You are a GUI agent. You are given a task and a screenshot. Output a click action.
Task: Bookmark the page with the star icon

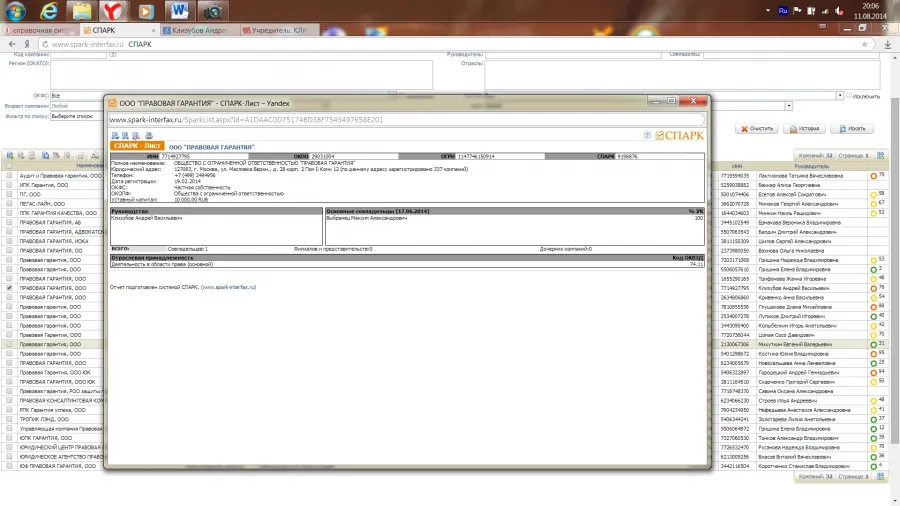tap(864, 44)
